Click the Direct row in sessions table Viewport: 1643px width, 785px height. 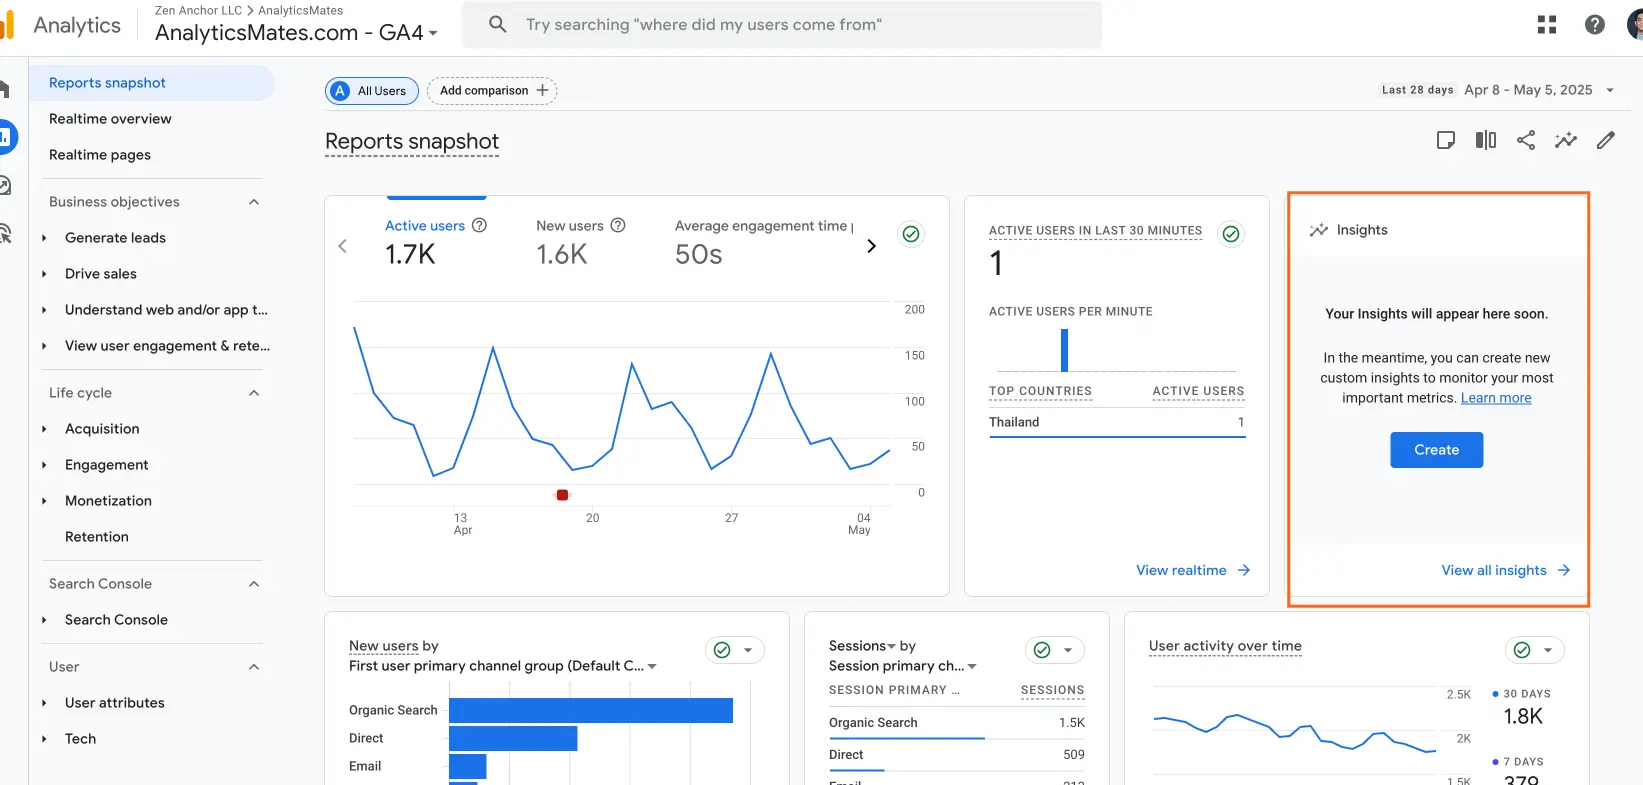957,755
